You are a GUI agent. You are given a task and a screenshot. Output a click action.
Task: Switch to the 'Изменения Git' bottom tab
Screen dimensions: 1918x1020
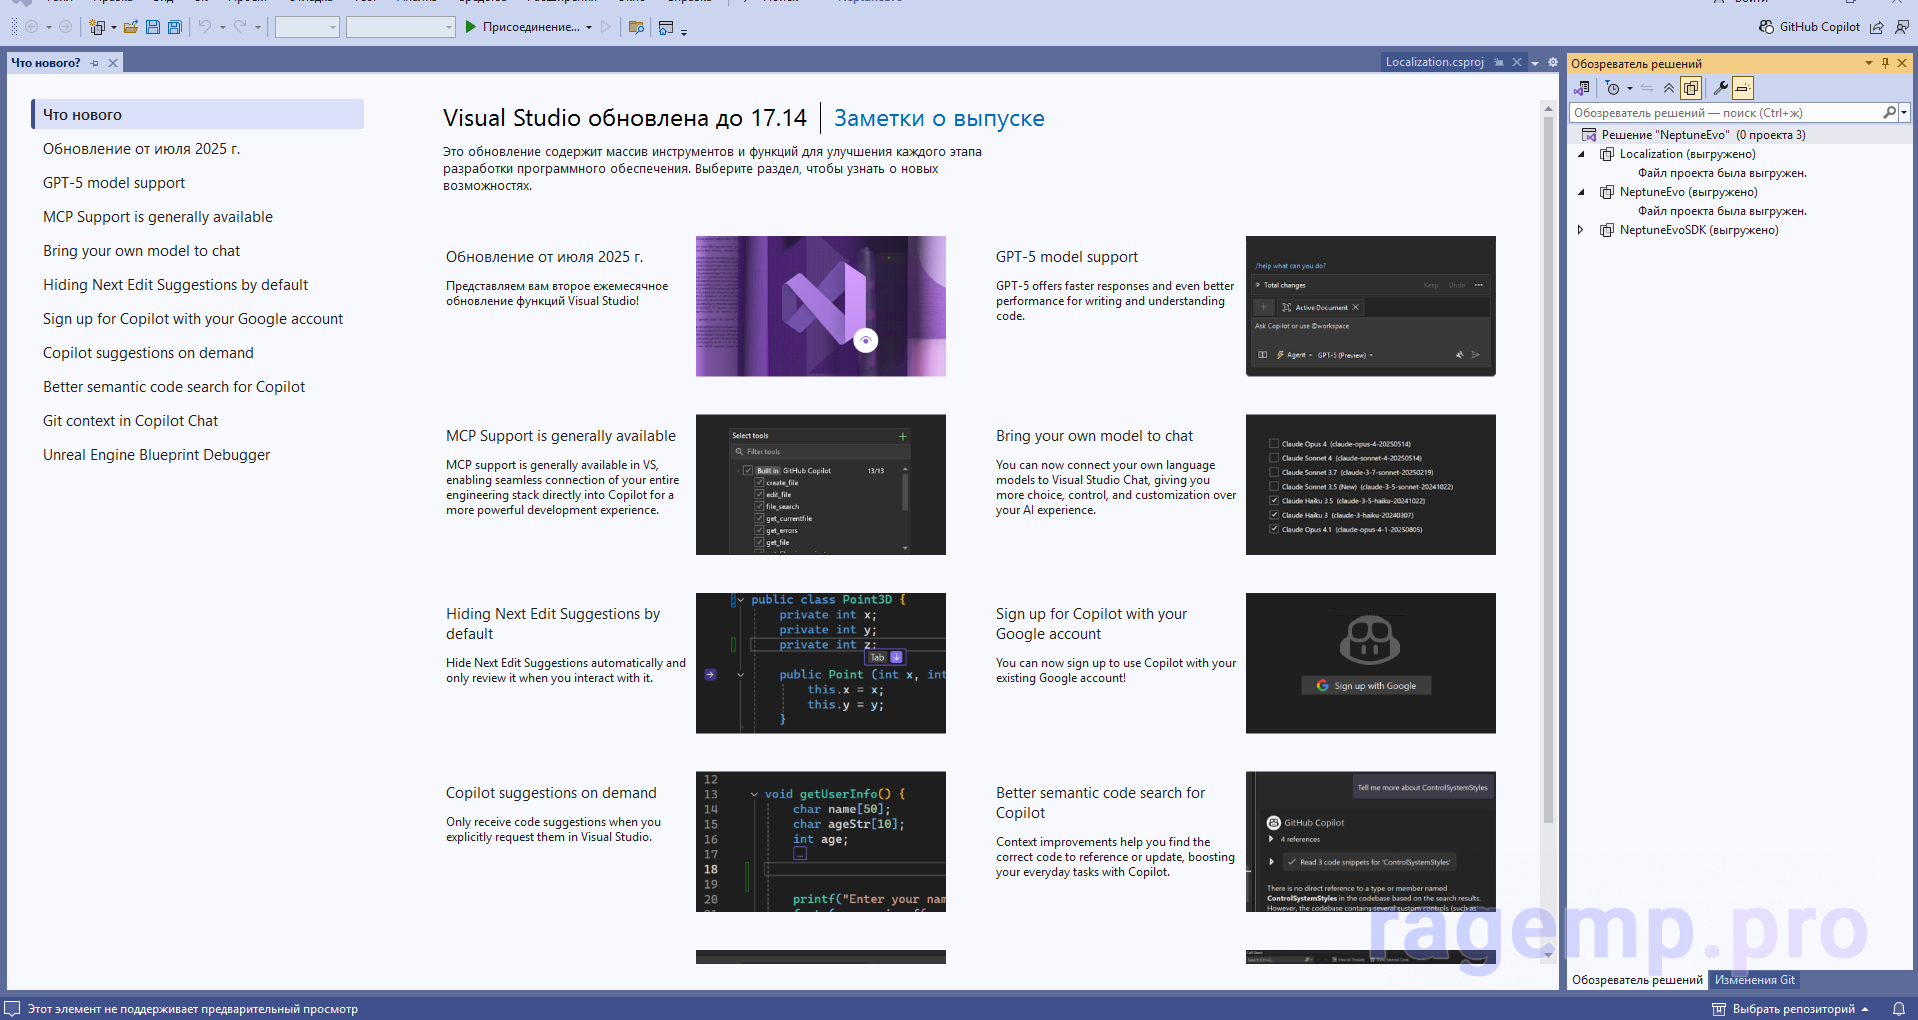coord(1755,980)
